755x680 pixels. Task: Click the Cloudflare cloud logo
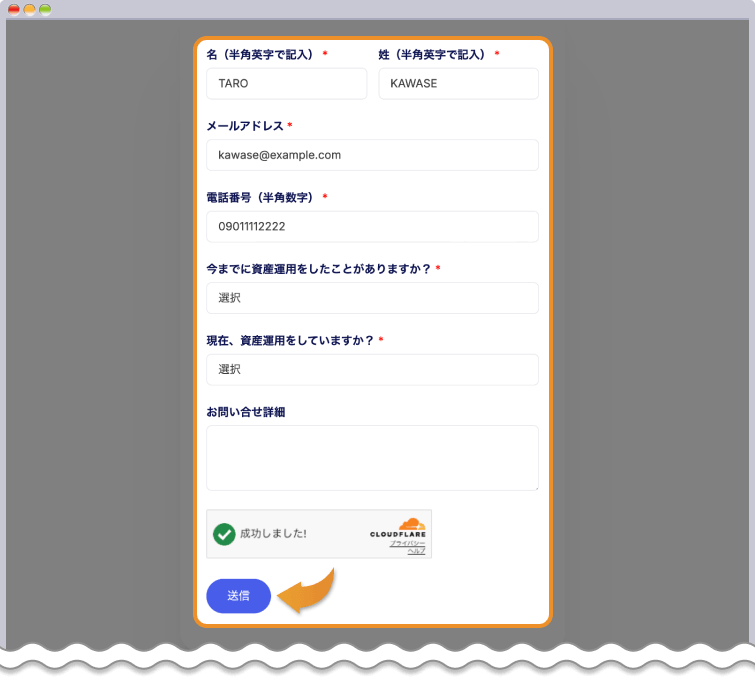tap(412, 524)
